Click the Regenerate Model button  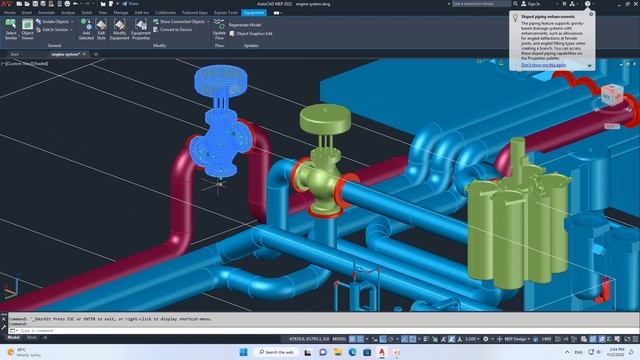(244, 25)
